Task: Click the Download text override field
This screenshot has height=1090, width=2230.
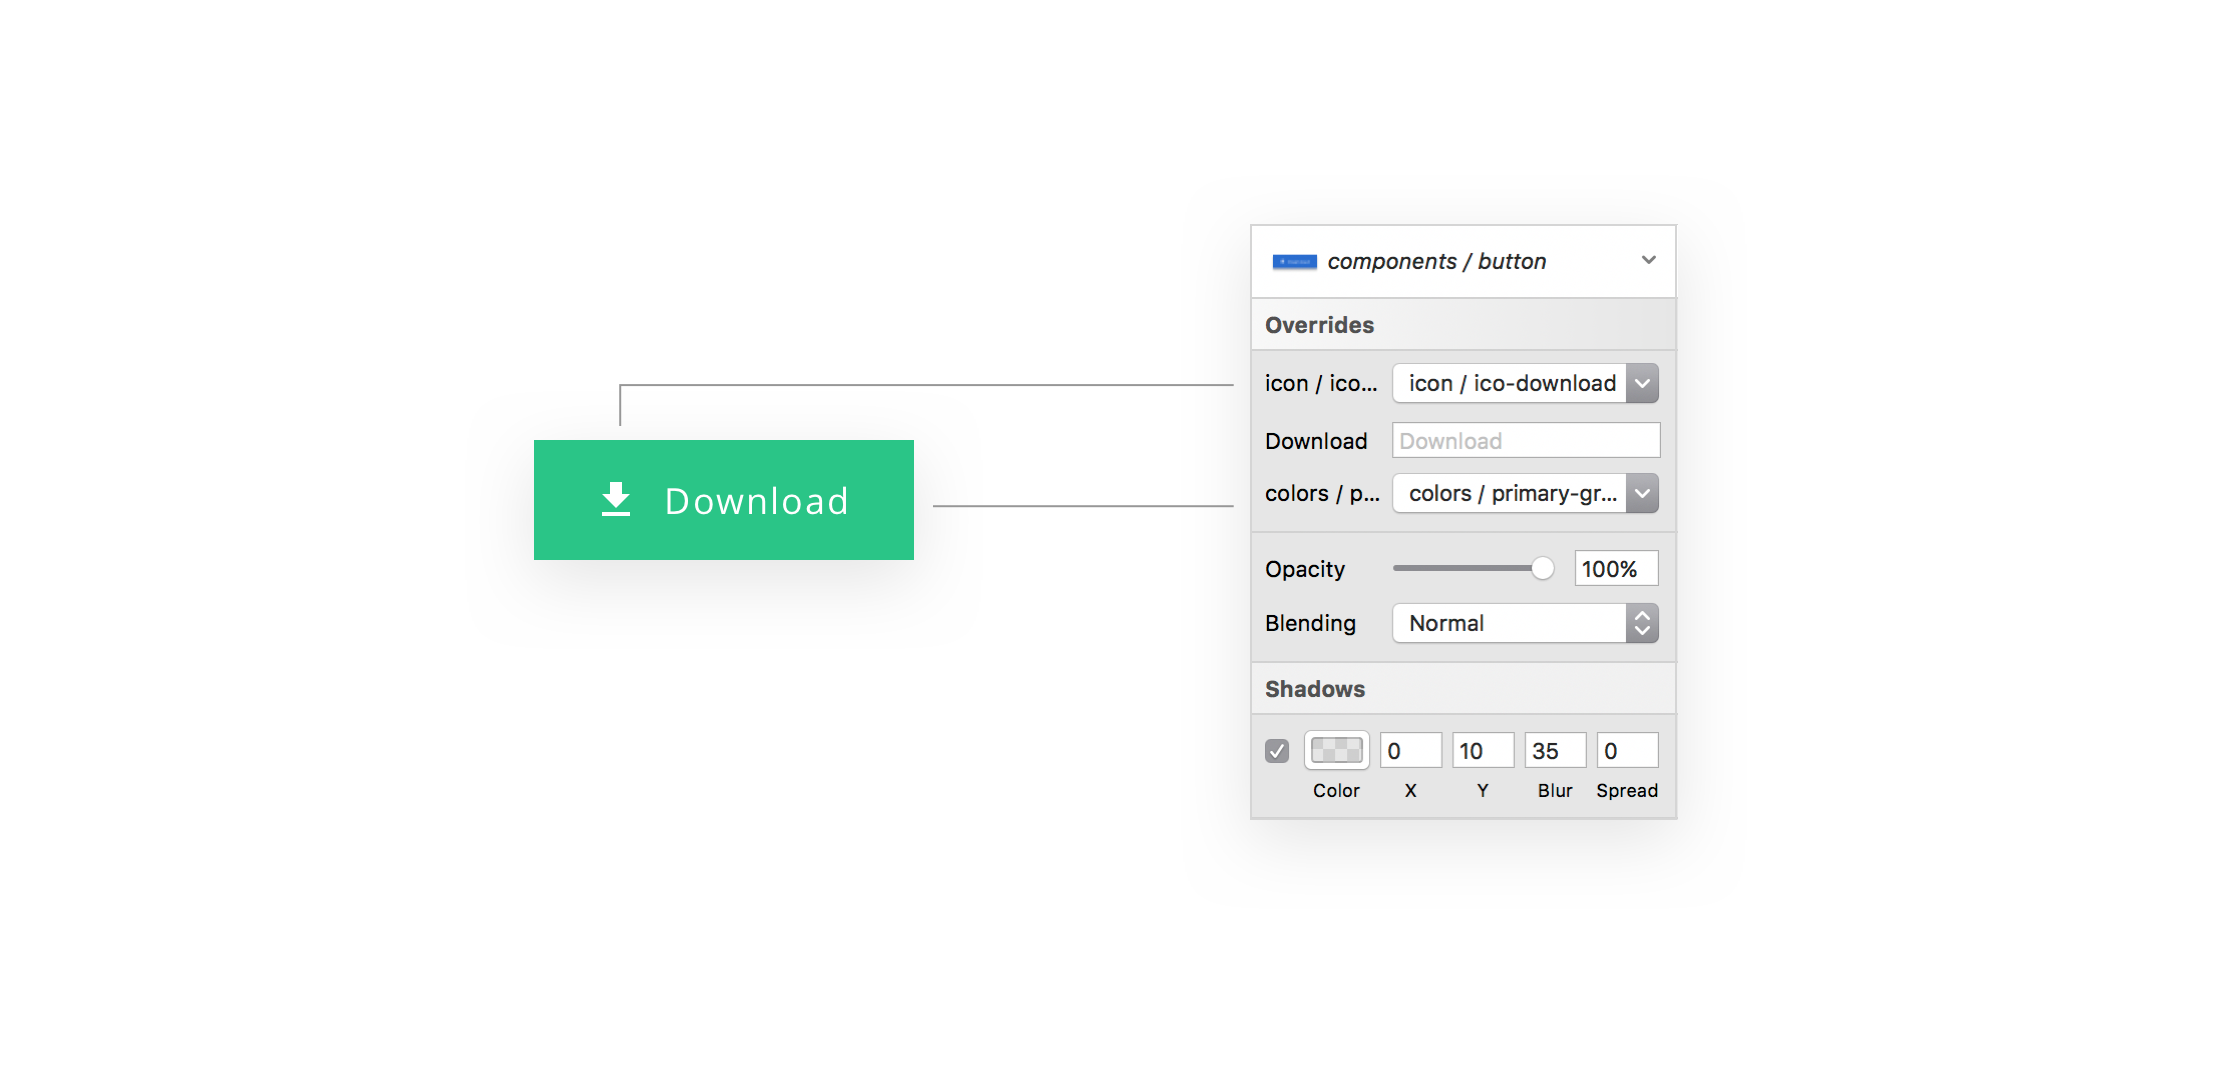Action: pos(1526,440)
